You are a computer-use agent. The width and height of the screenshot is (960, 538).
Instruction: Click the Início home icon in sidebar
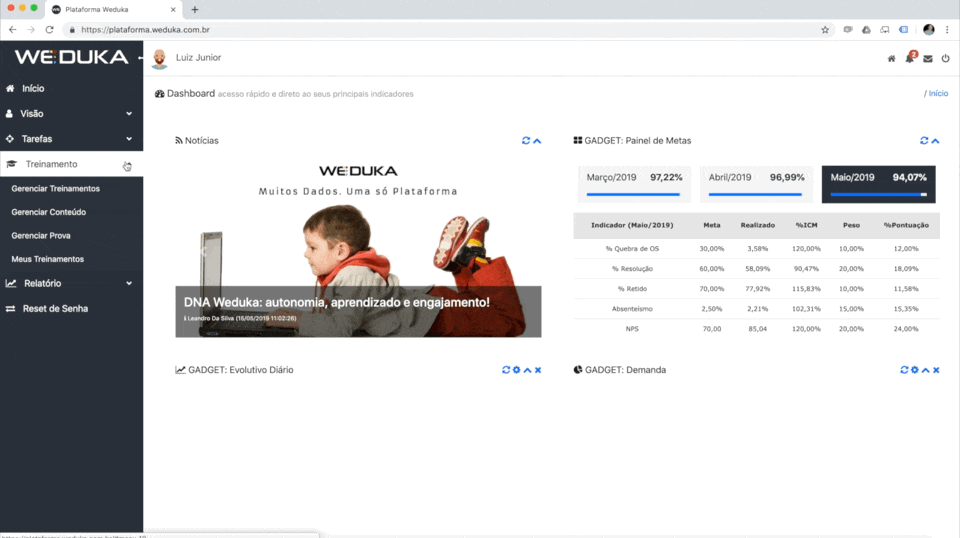click(x=10, y=88)
